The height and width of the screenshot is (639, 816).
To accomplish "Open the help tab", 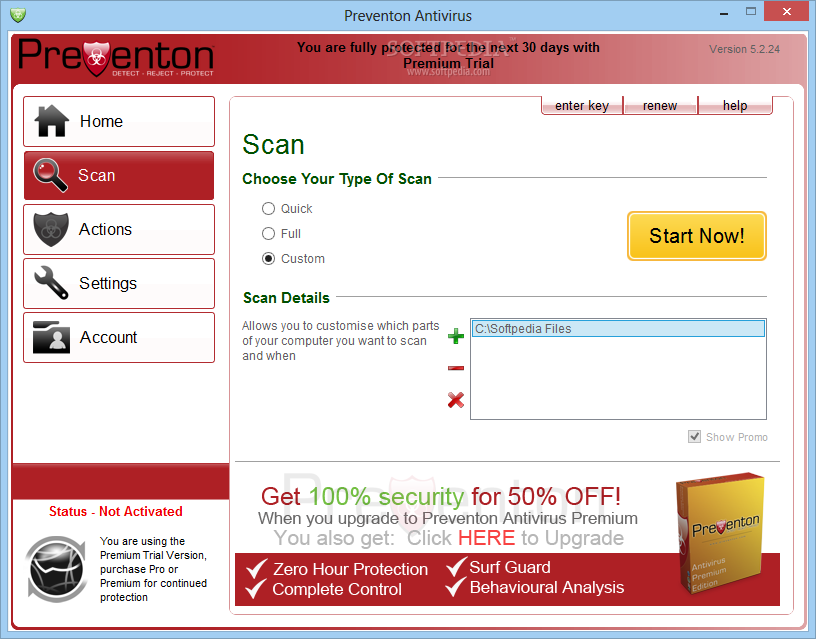I will pyautogui.click(x=735, y=106).
